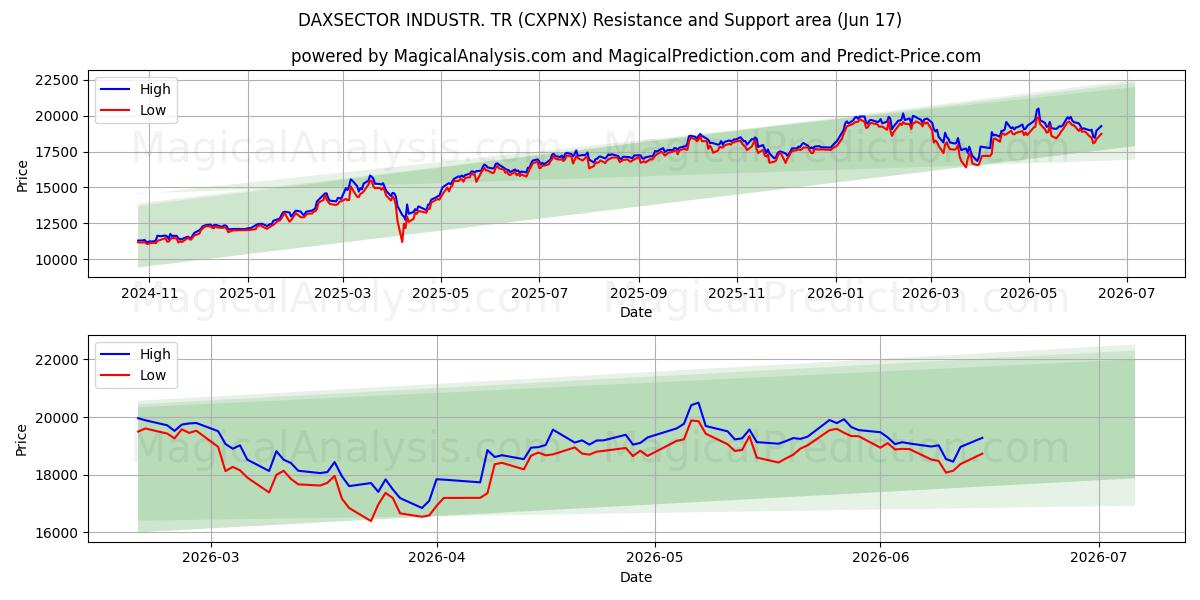The width and height of the screenshot is (1200, 600).
Task: Click the '2026-04' x-axis label in the bottom chart
Action: point(438,558)
